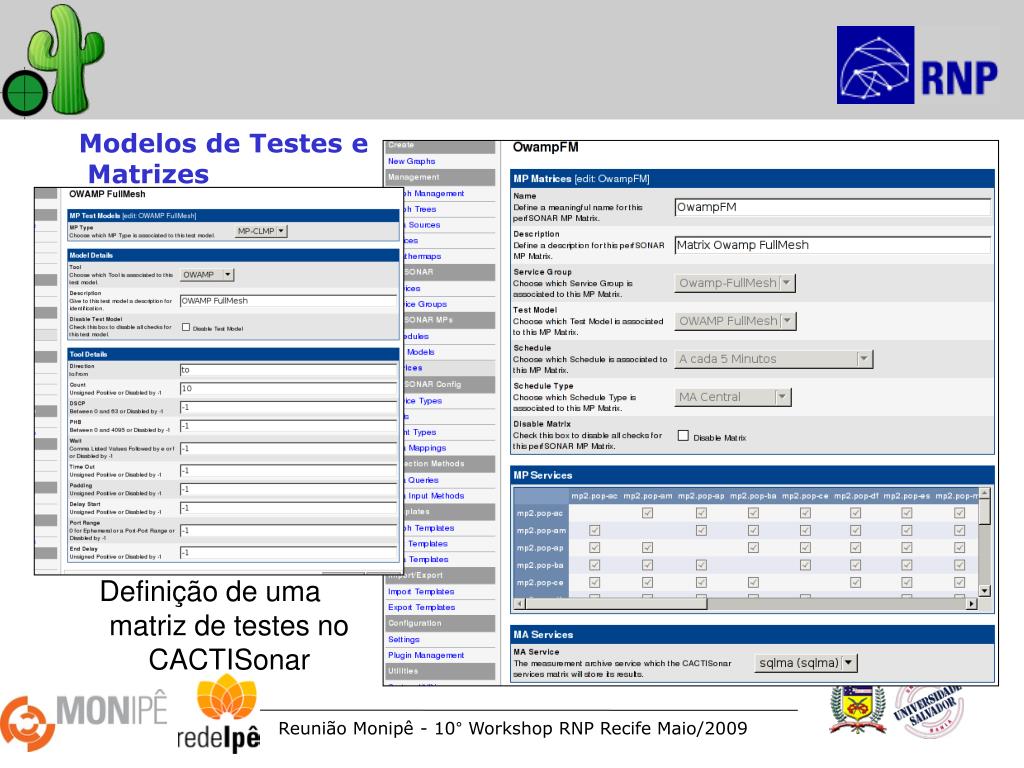Click the MP Services vertical scrollbar down arrow

coord(985,590)
